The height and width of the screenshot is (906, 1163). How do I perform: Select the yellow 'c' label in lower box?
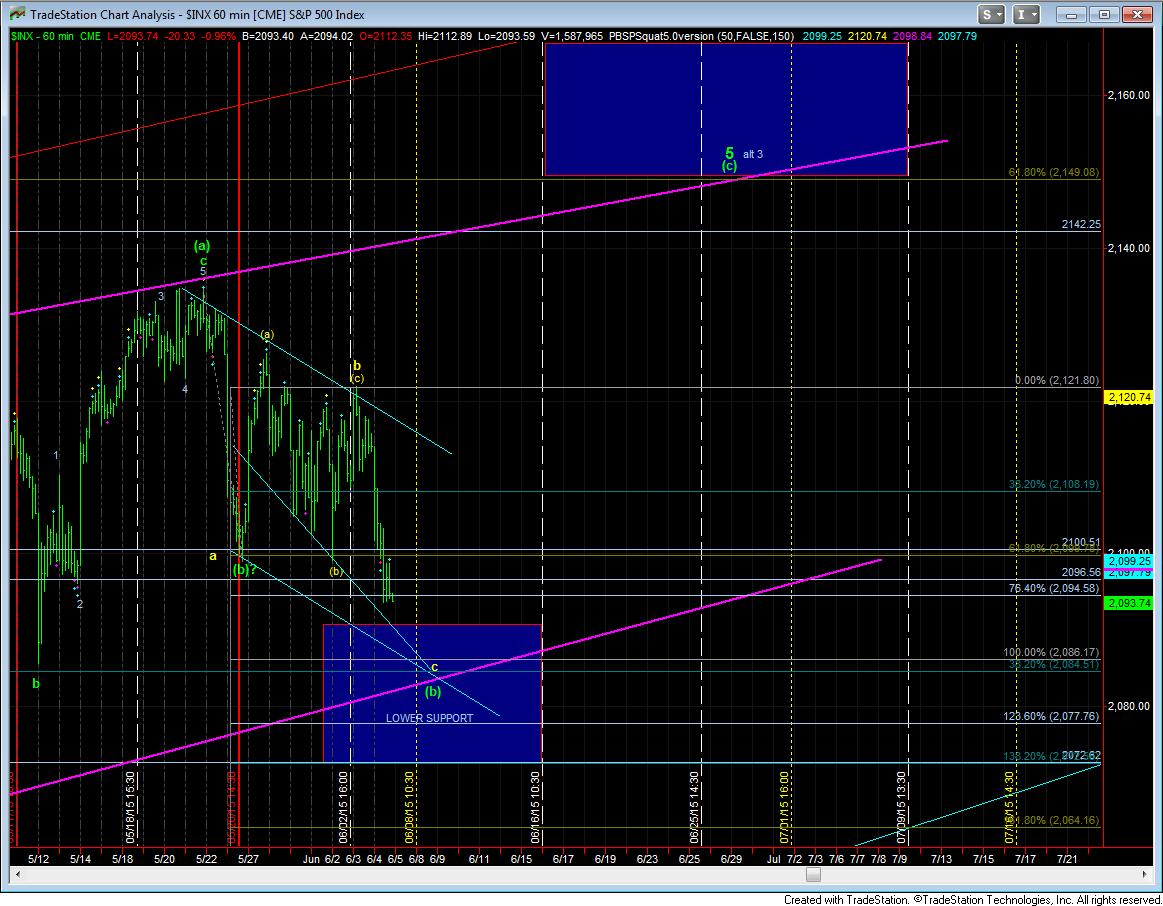tap(435, 667)
